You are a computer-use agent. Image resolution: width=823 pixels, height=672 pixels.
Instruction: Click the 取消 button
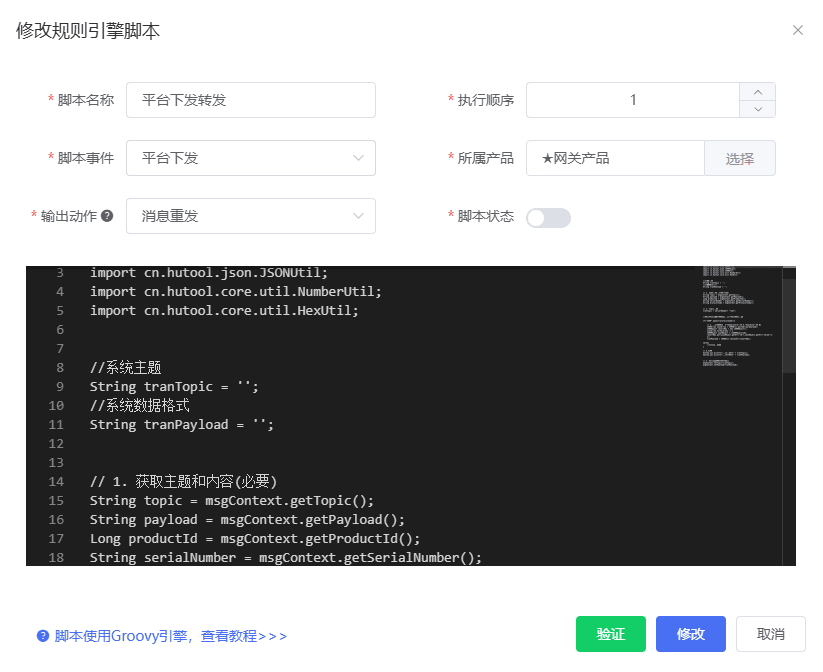(x=771, y=634)
